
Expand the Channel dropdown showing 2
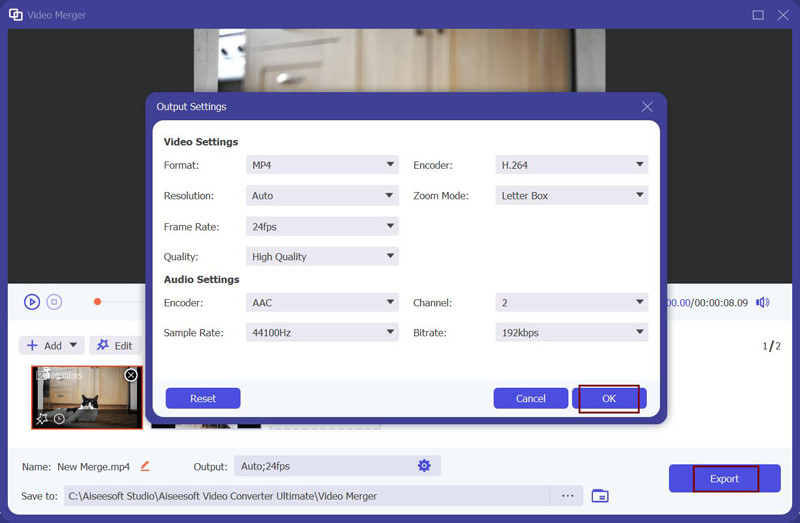pos(571,303)
